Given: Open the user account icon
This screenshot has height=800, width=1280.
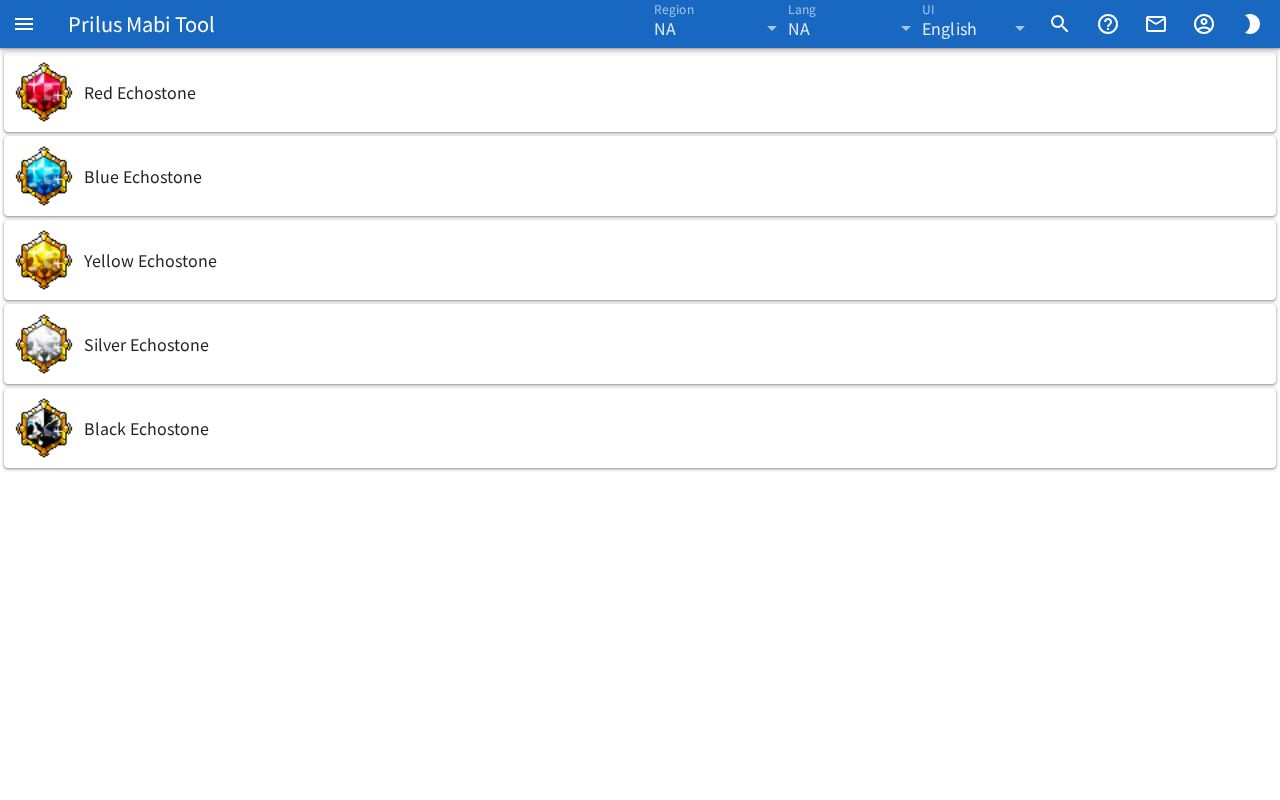Looking at the screenshot, I should coord(1204,24).
